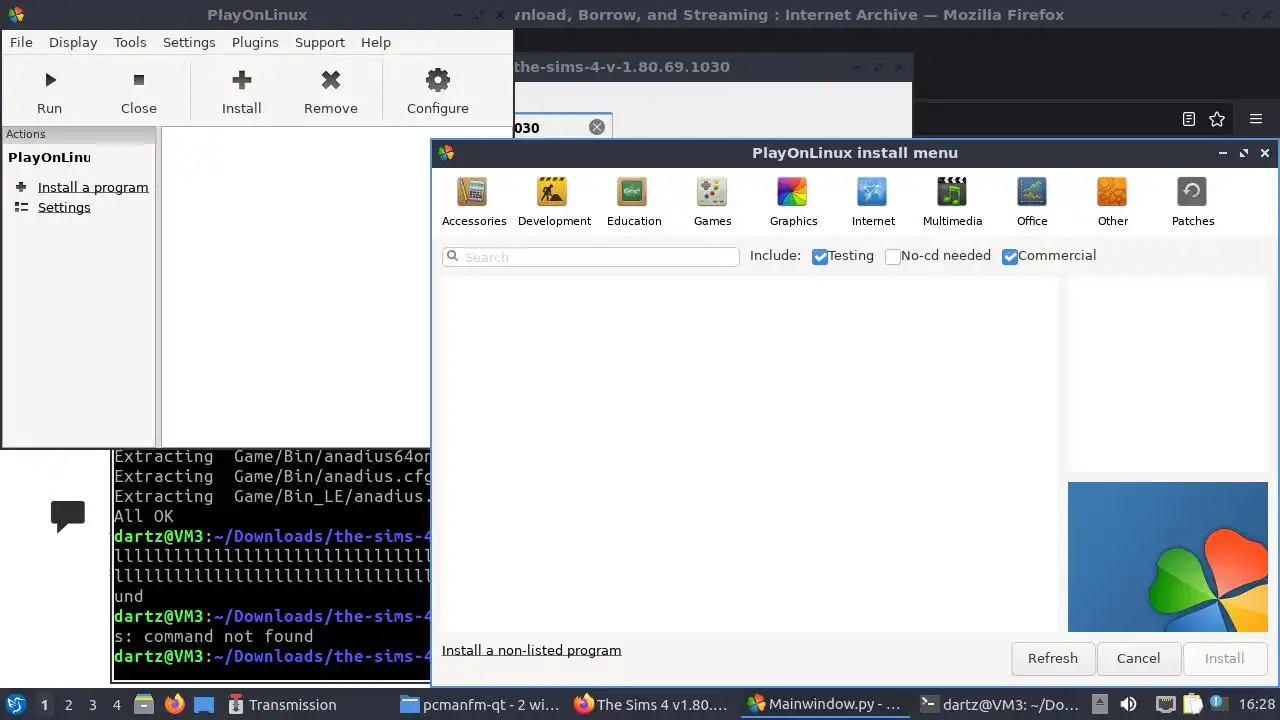Click the Remove toolbar button
The height and width of the screenshot is (720, 1280).
(331, 92)
